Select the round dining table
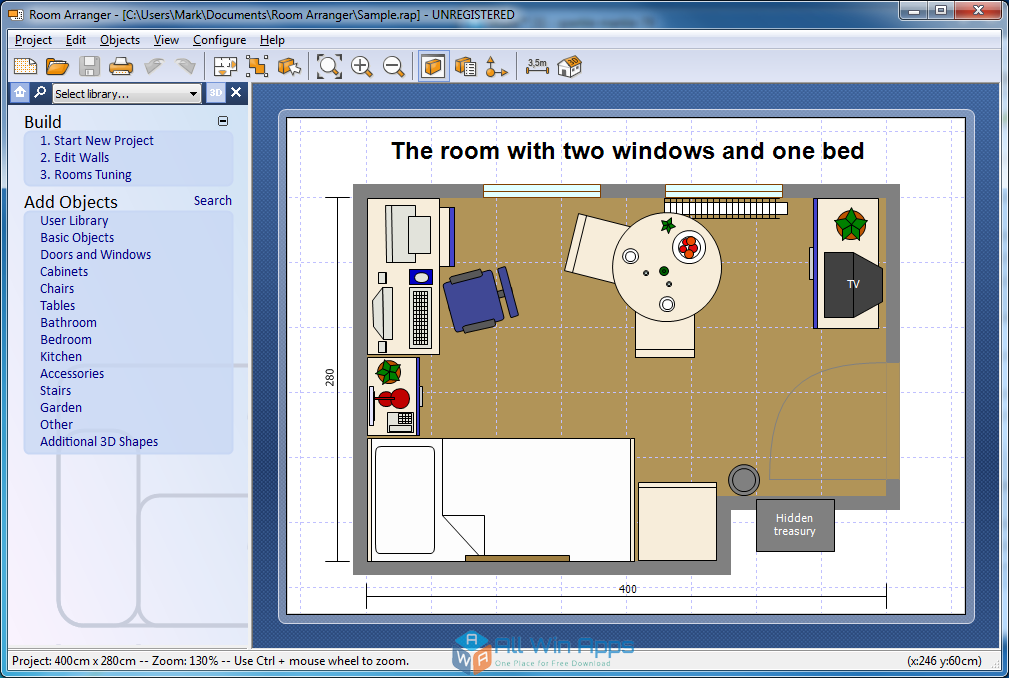1009x678 pixels. [667, 267]
